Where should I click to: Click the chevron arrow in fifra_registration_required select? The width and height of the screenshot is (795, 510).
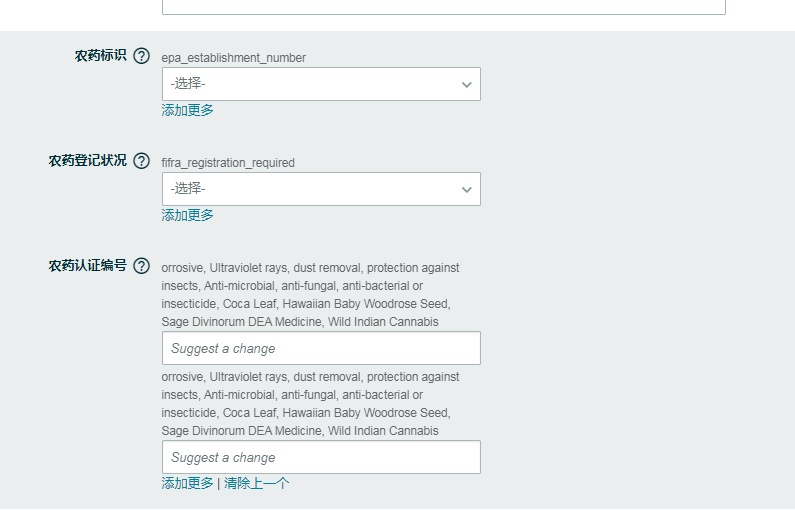click(466, 190)
